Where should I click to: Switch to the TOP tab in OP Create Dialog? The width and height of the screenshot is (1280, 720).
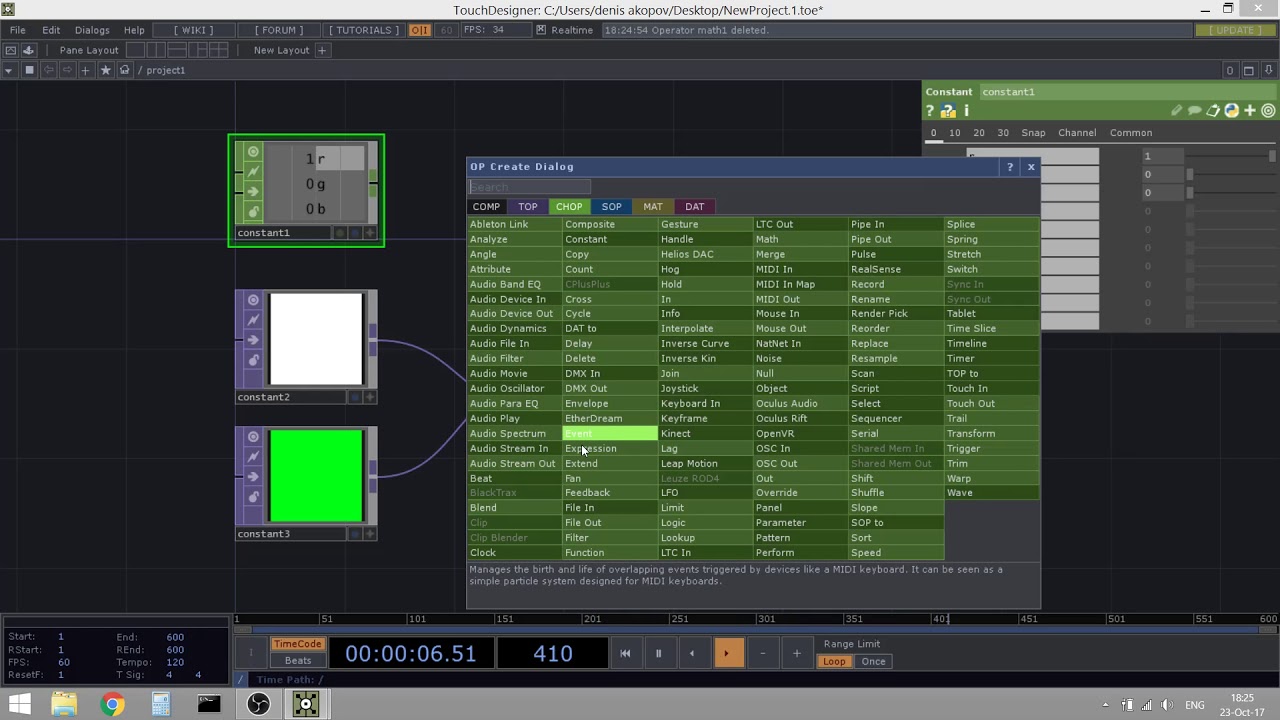pos(528,207)
